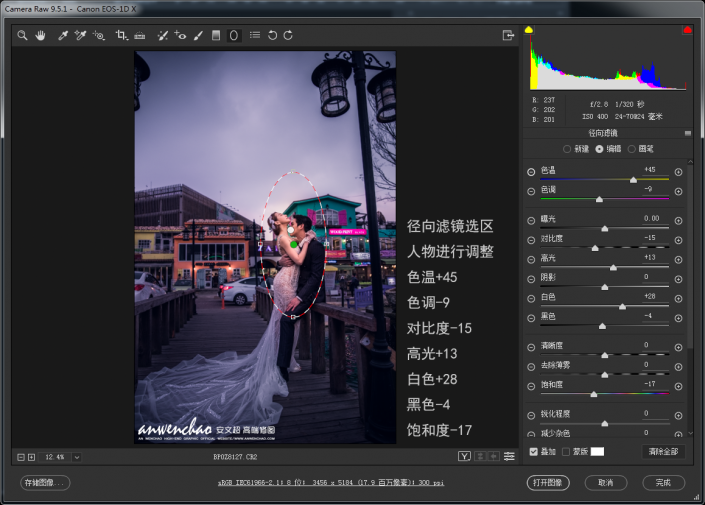Click the 取消 cancel button

(x=606, y=483)
